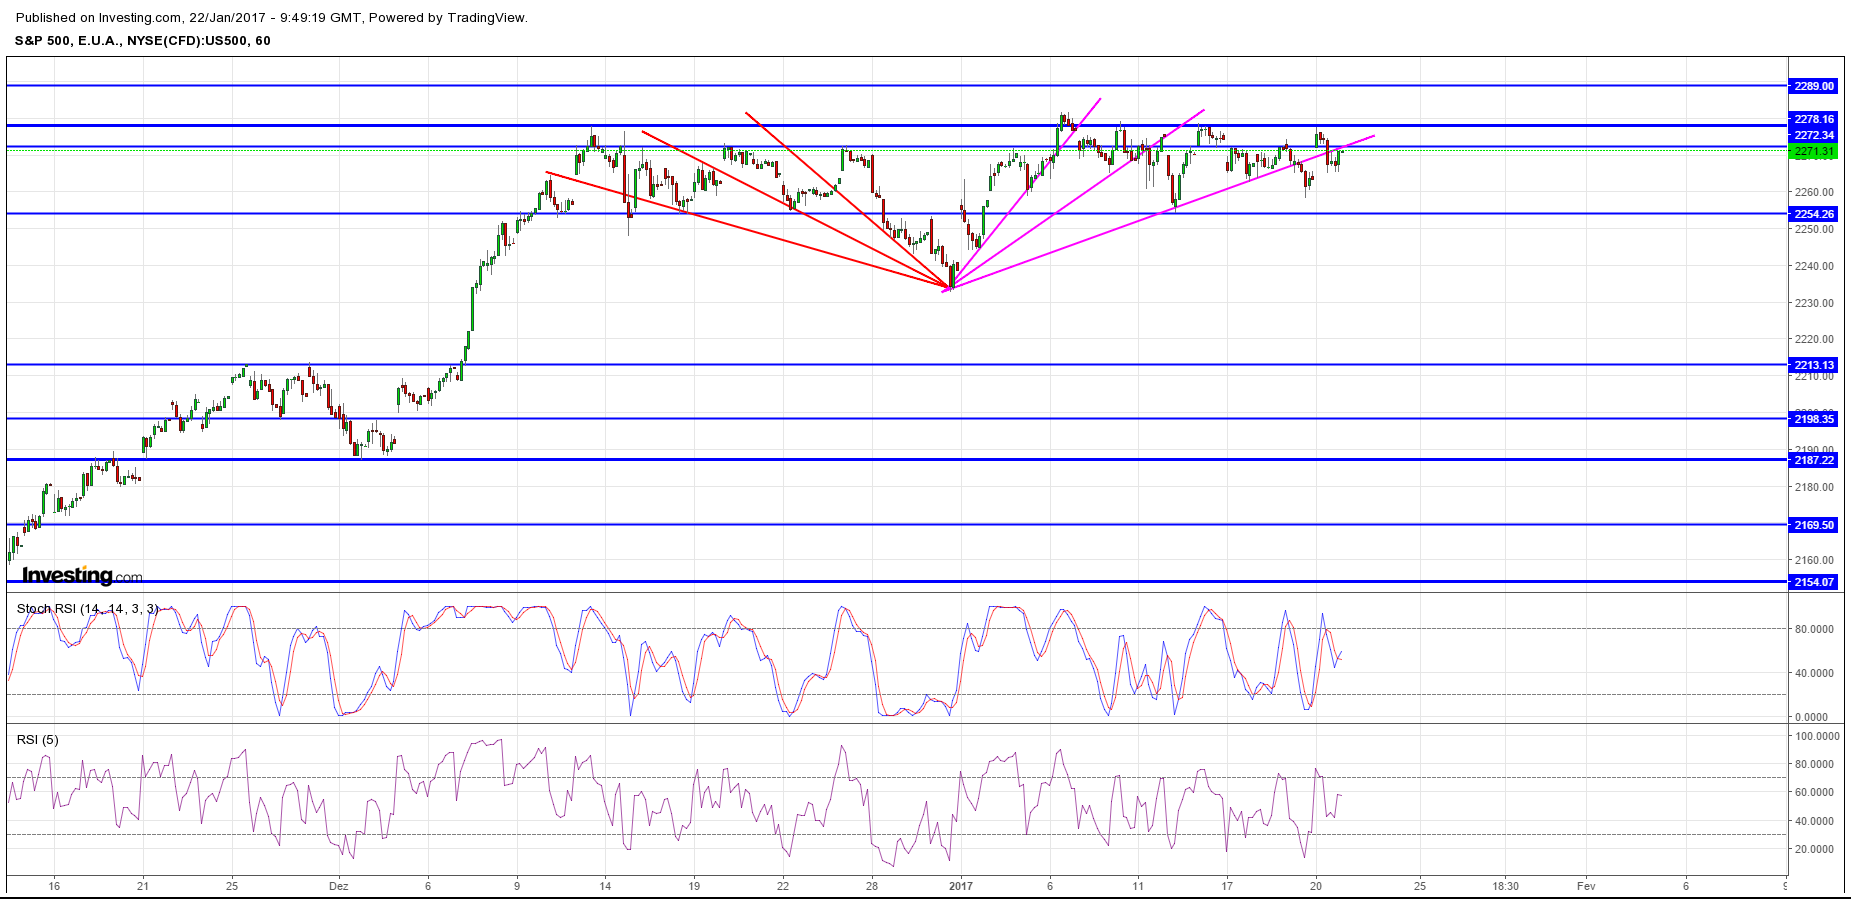Screen dimensions: 1851x899
Task: Click the 22 date label on time axis
Action: pyautogui.click(x=783, y=886)
